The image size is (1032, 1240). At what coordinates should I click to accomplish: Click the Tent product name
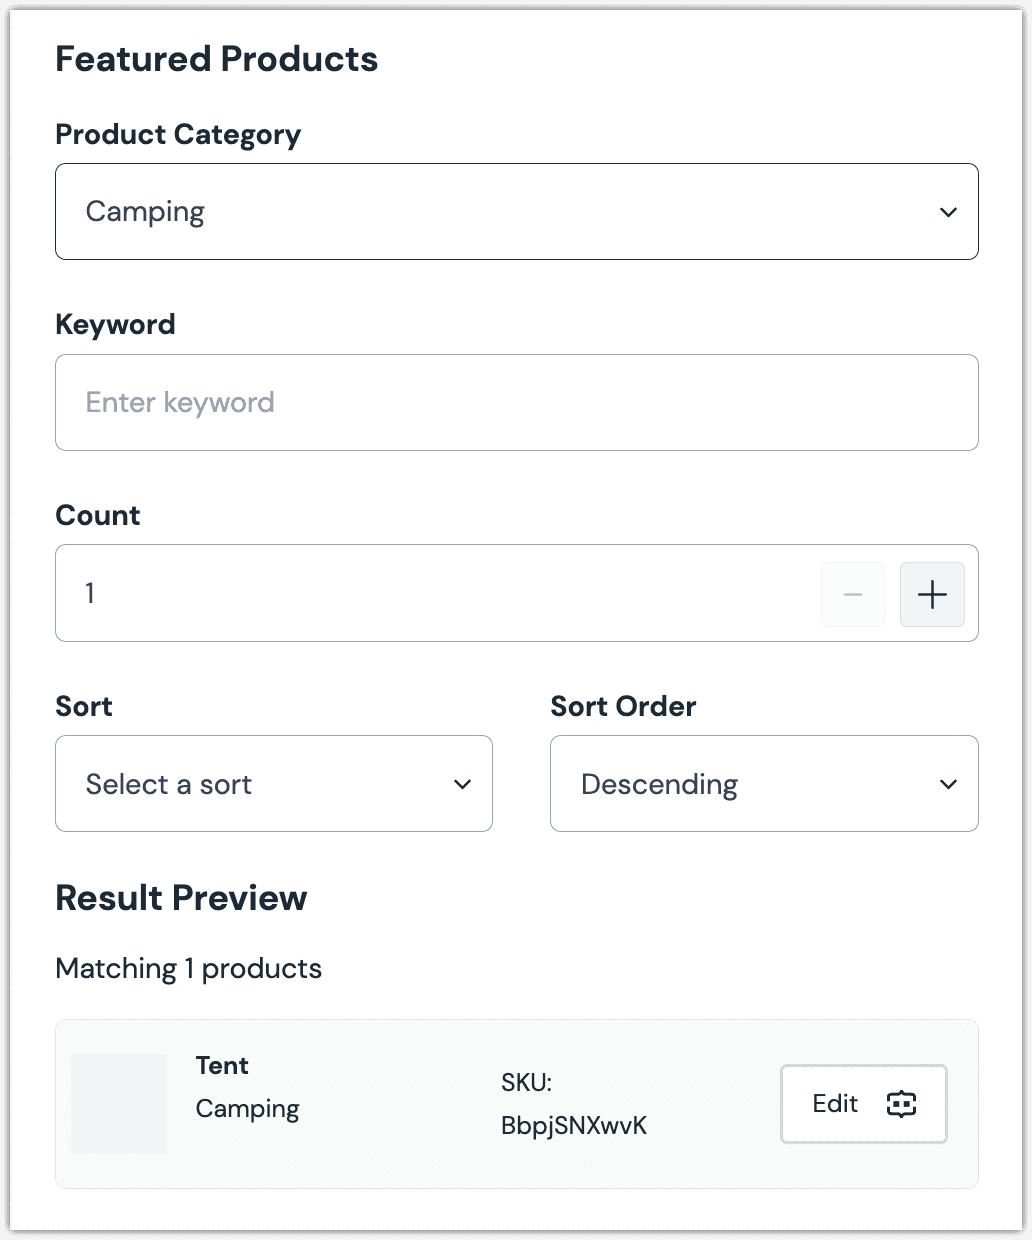[x=222, y=1066]
